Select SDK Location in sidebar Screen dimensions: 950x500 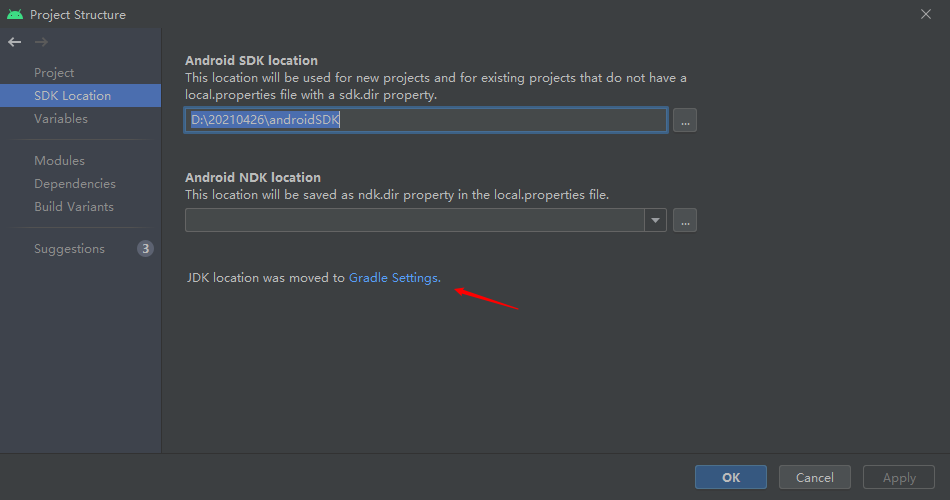tap(80, 96)
